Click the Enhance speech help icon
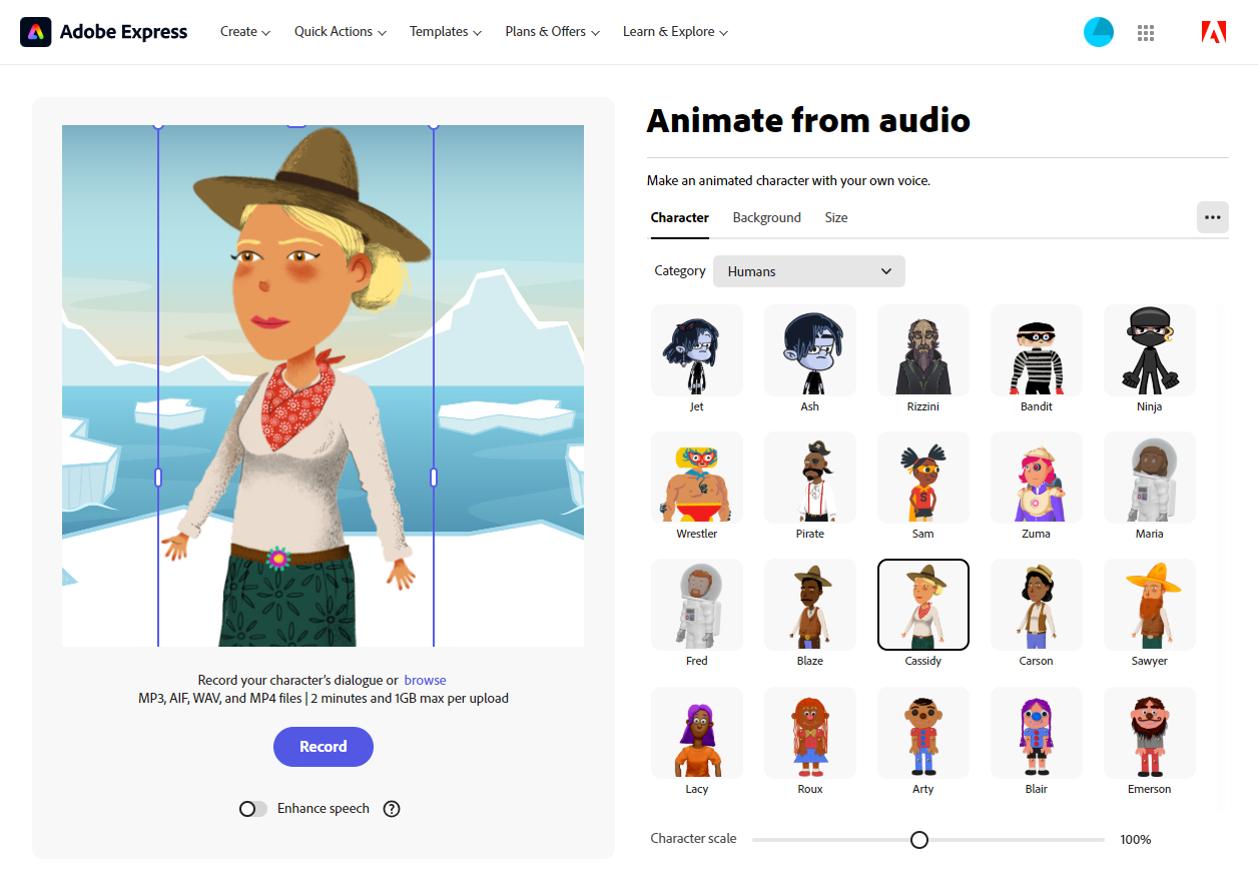Screen dimensions: 1258x890 tap(391, 808)
